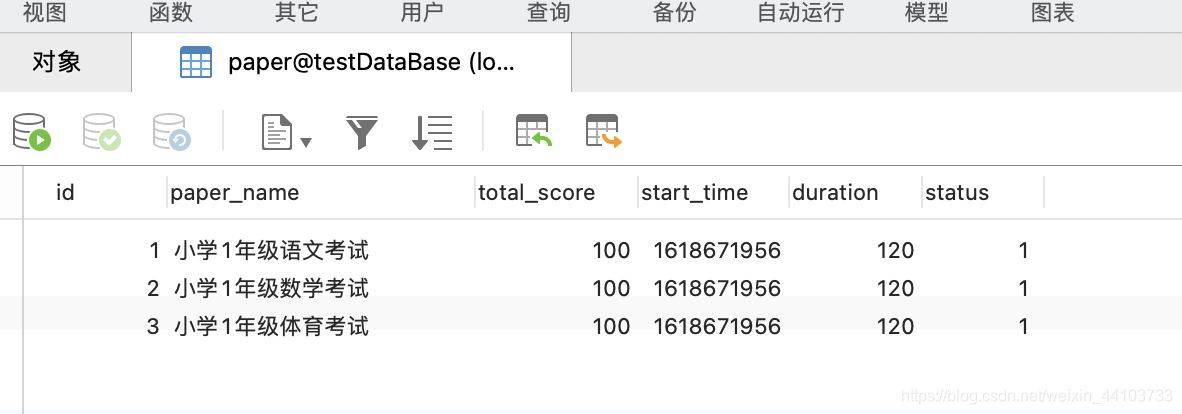The width and height of the screenshot is (1182, 414).
Task: Open the 函数 toolbar section
Action: coord(170,12)
